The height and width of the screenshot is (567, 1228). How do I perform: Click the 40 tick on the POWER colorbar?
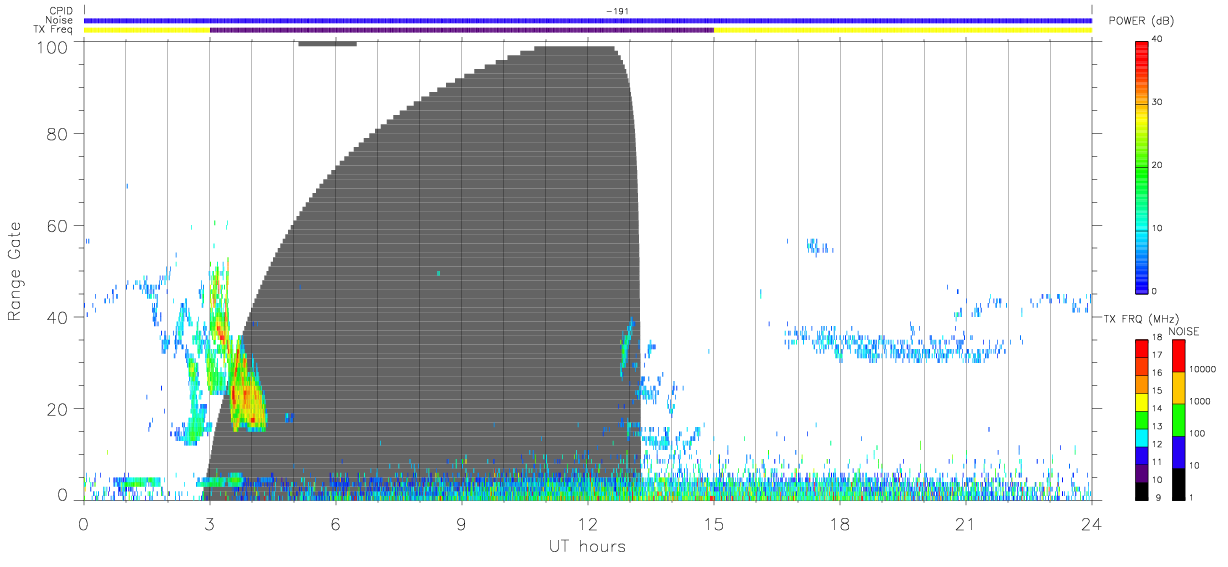[x=1155, y=40]
